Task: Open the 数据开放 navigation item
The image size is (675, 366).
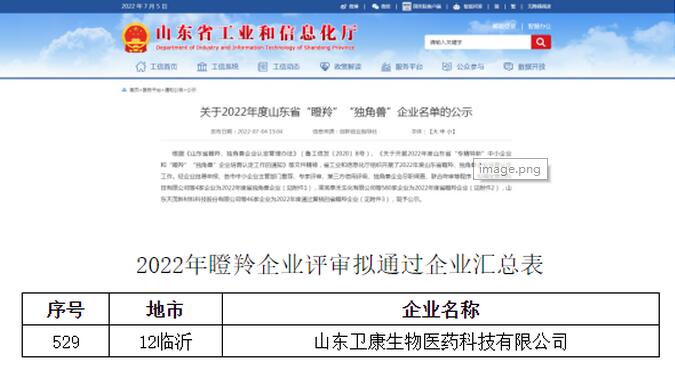Action: click(x=525, y=67)
